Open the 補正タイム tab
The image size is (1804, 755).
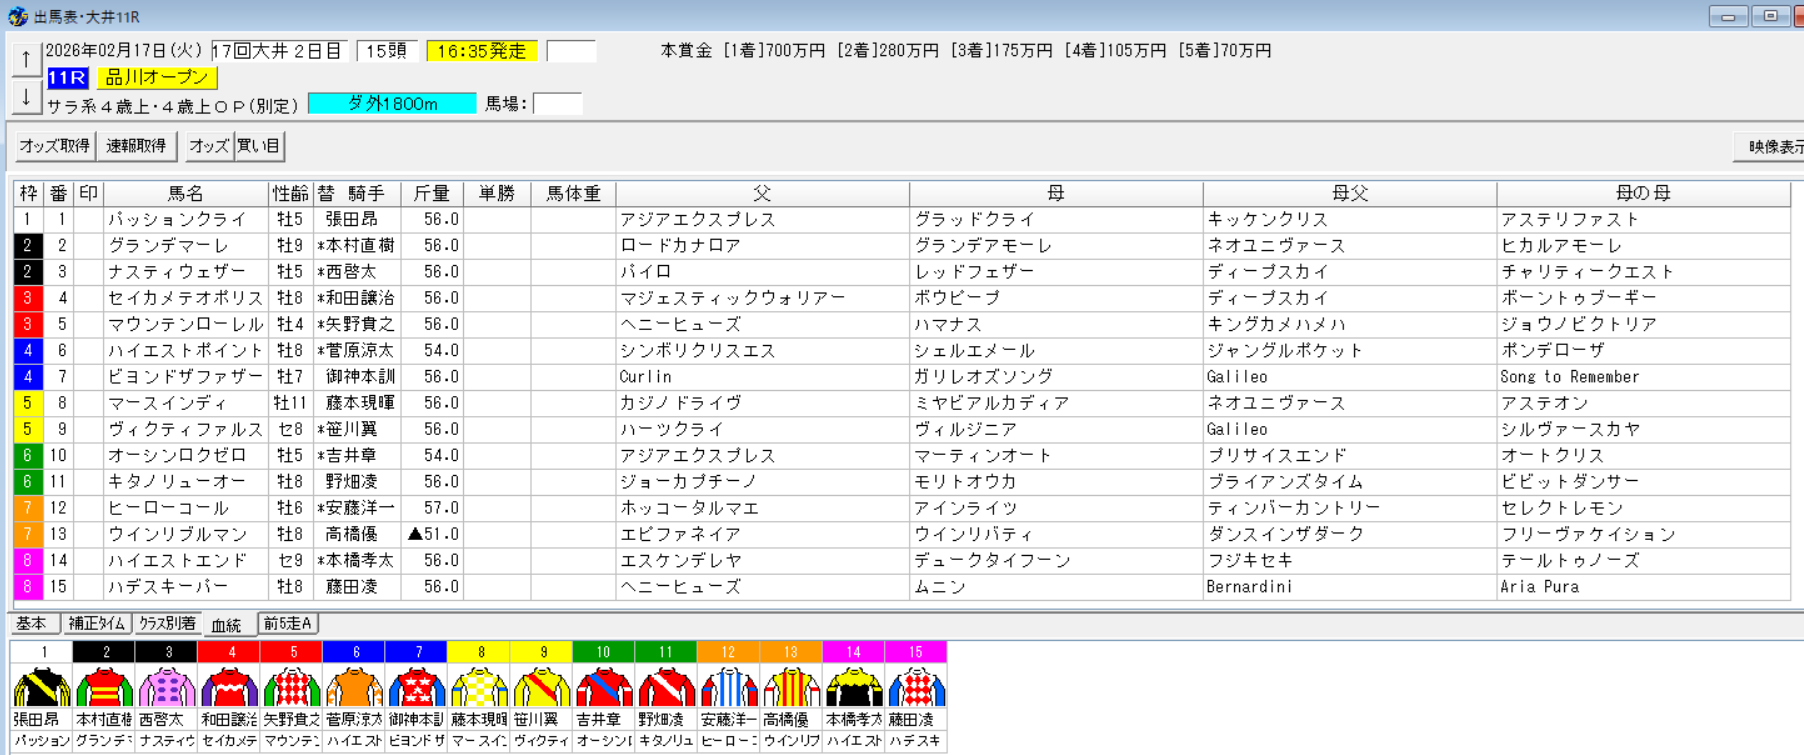(x=97, y=624)
